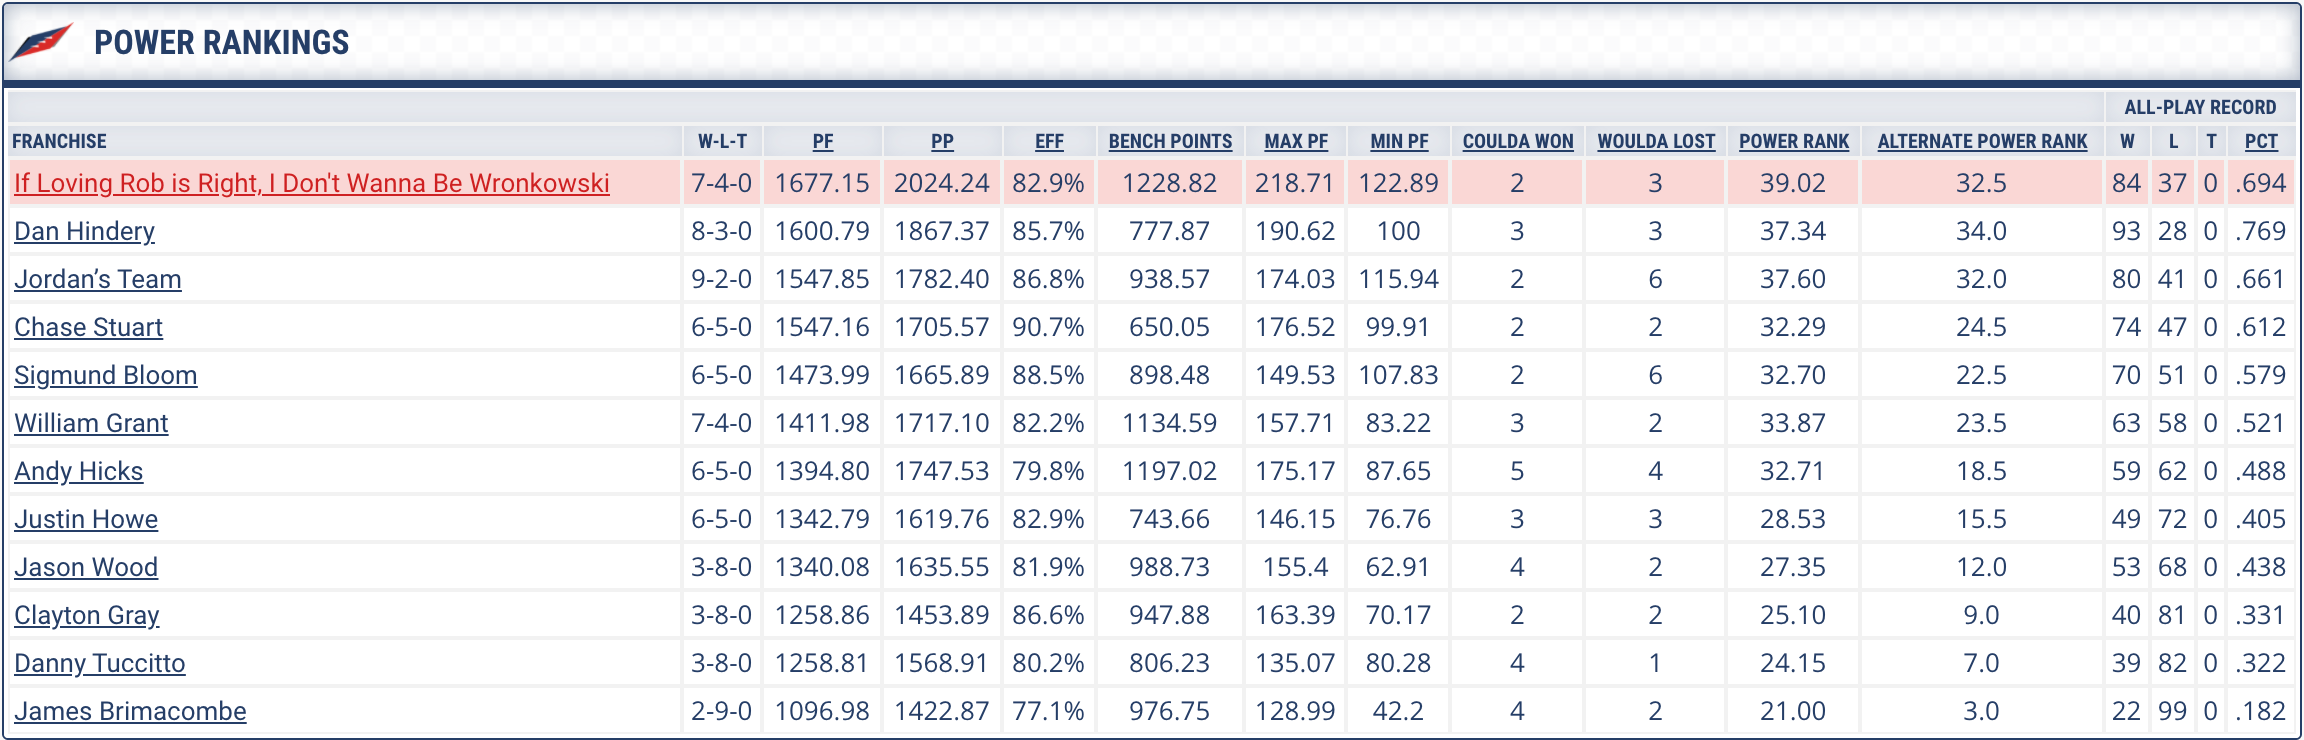
Task: Sort table by PF column header
Action: coord(823,141)
